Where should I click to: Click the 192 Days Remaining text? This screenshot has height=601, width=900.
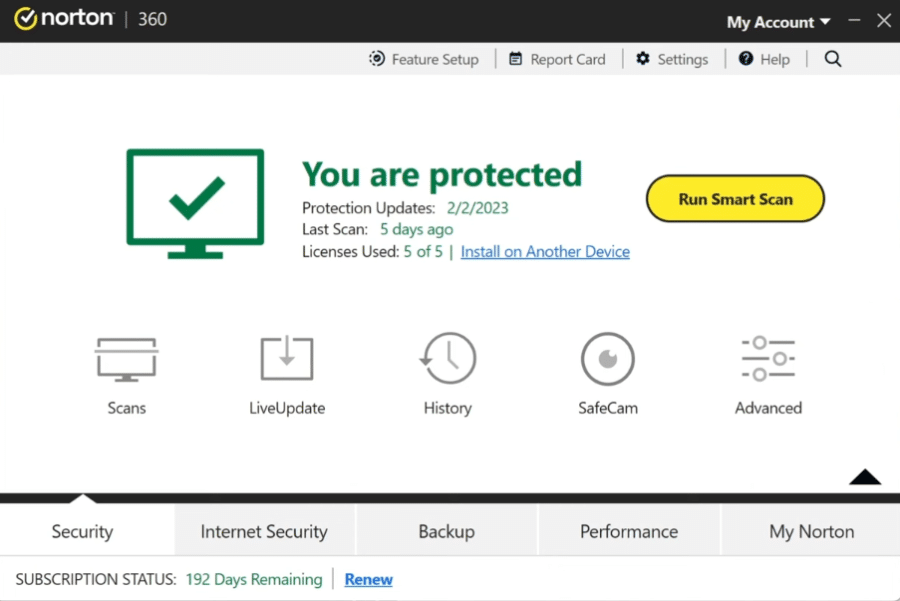254,579
